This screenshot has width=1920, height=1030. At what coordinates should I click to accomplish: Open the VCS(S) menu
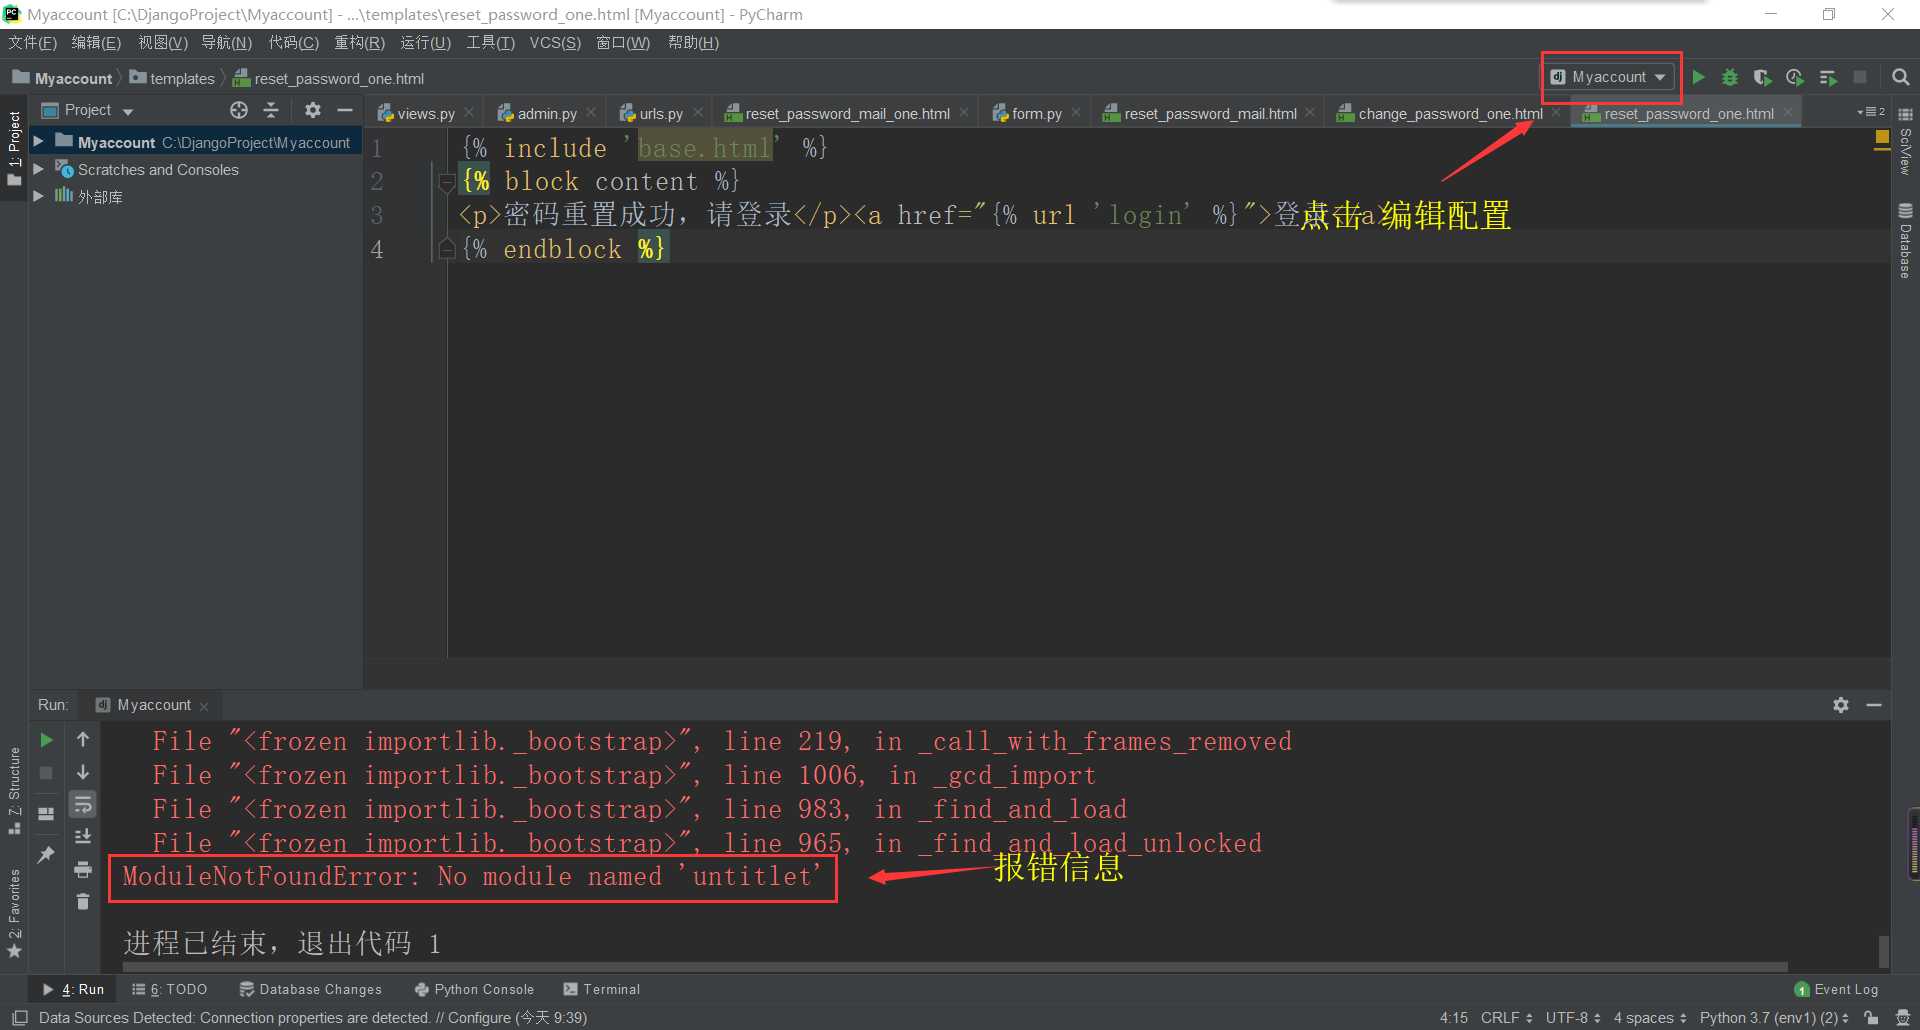555,43
